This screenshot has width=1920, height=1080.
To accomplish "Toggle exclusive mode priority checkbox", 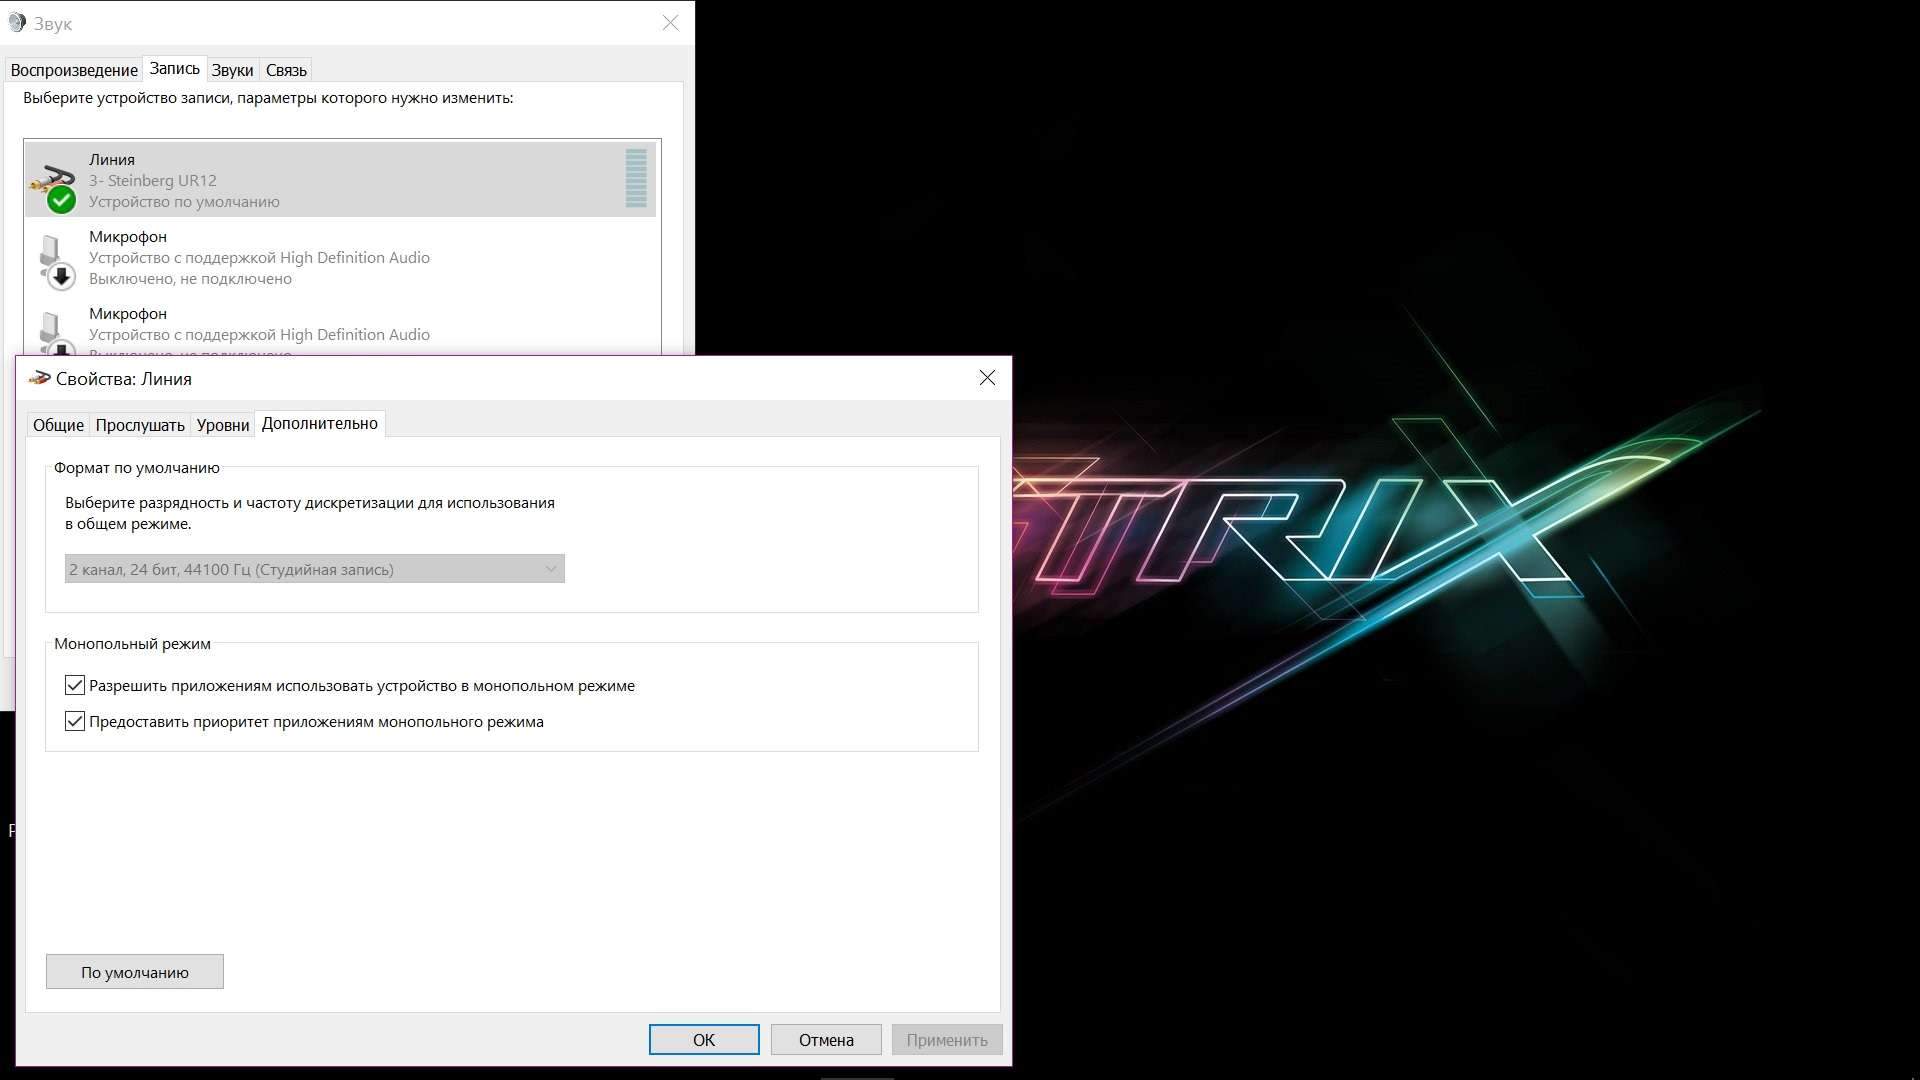I will click(75, 721).
